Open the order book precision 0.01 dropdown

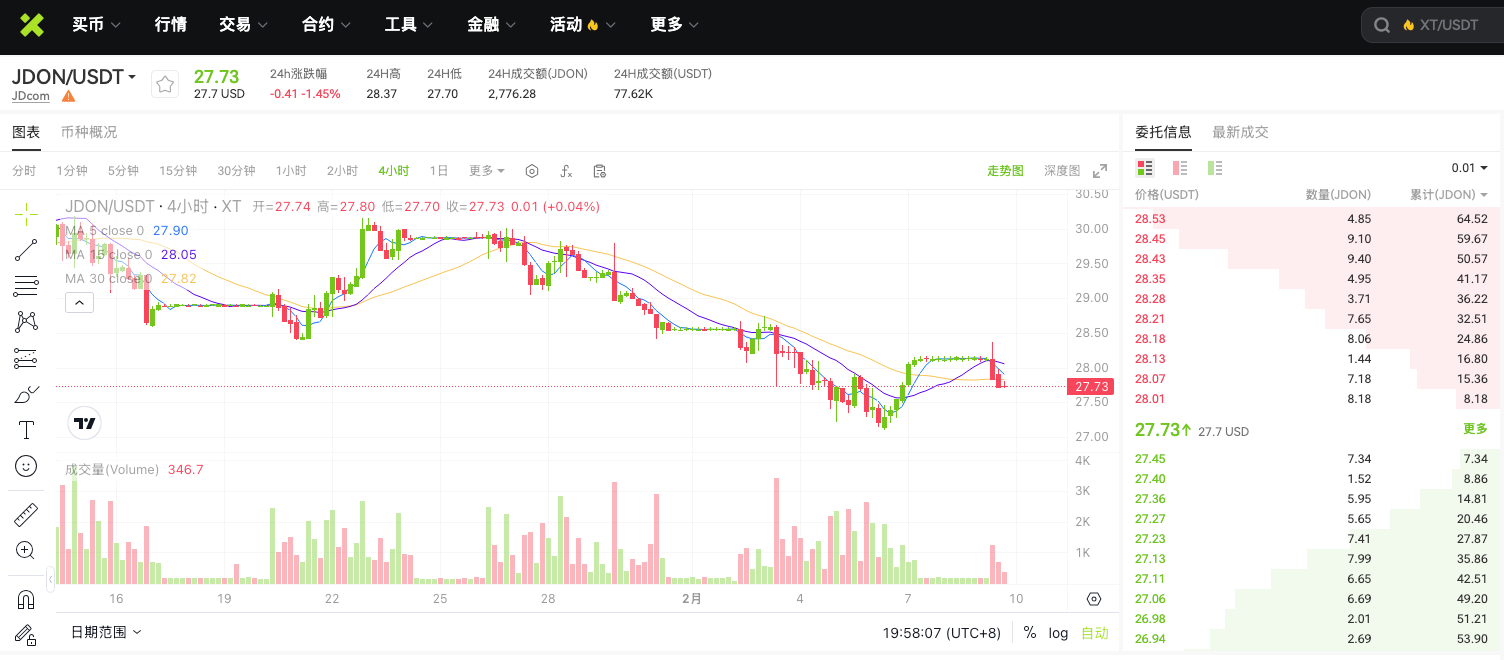click(1466, 168)
